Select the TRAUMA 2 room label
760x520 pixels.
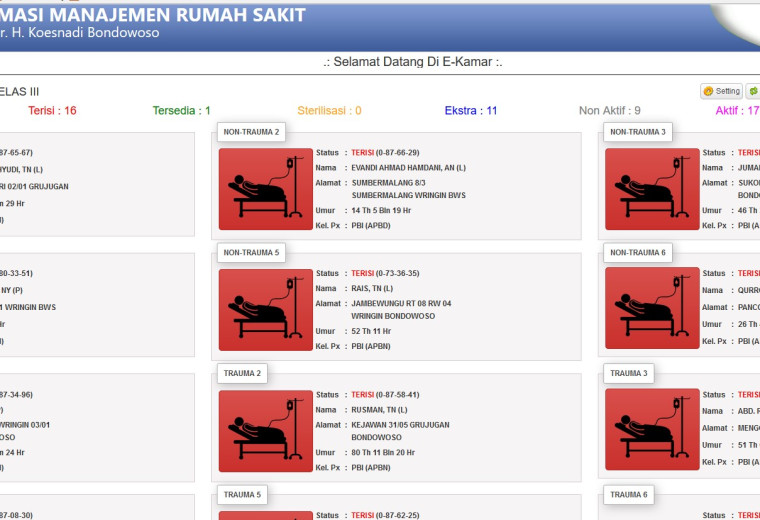pos(242,373)
